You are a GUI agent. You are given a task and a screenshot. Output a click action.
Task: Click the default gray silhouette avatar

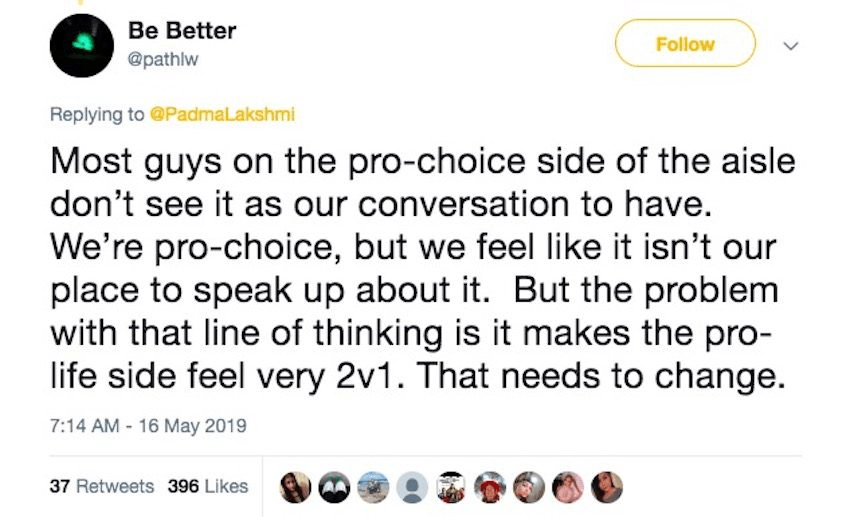411,487
